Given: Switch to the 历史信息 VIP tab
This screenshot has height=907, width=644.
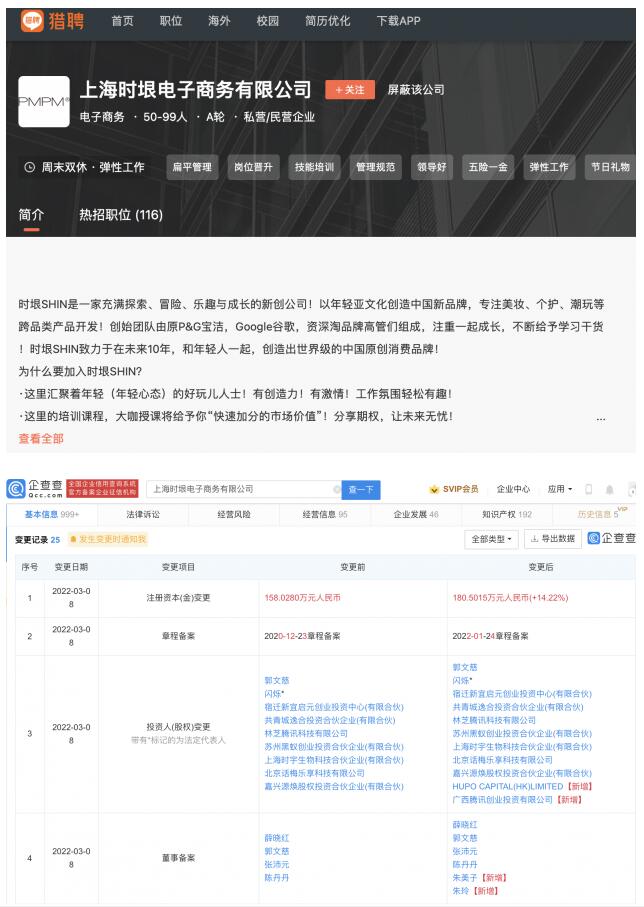Looking at the screenshot, I should tap(598, 514).
